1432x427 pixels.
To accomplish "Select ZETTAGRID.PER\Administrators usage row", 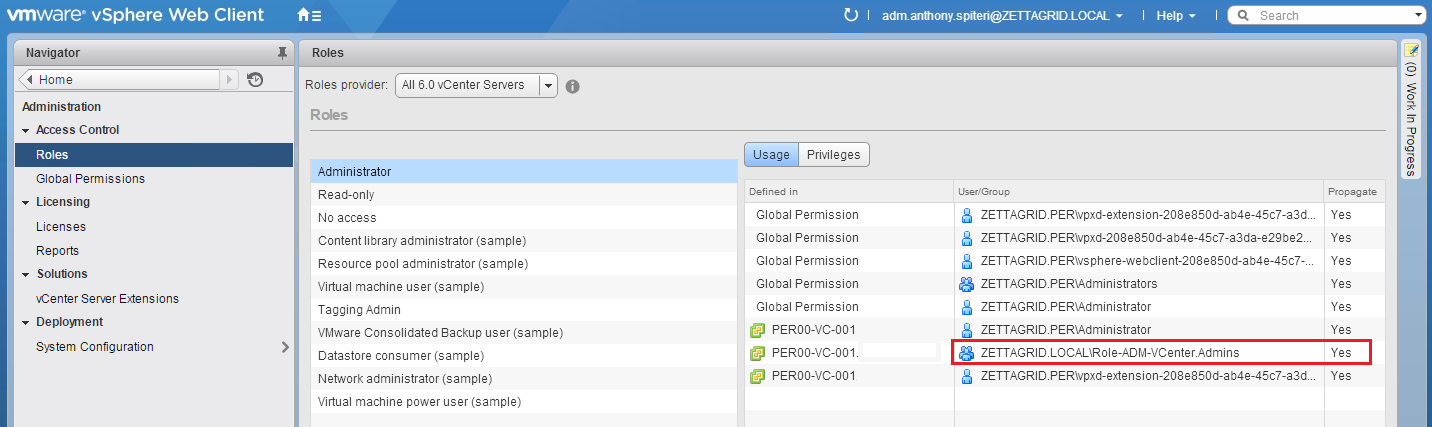I will click(x=1065, y=284).
